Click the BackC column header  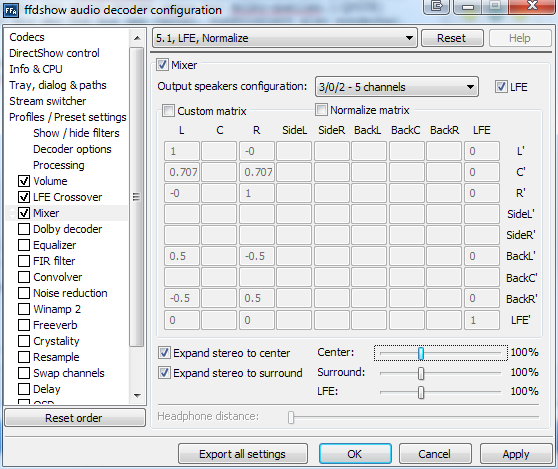point(405,130)
